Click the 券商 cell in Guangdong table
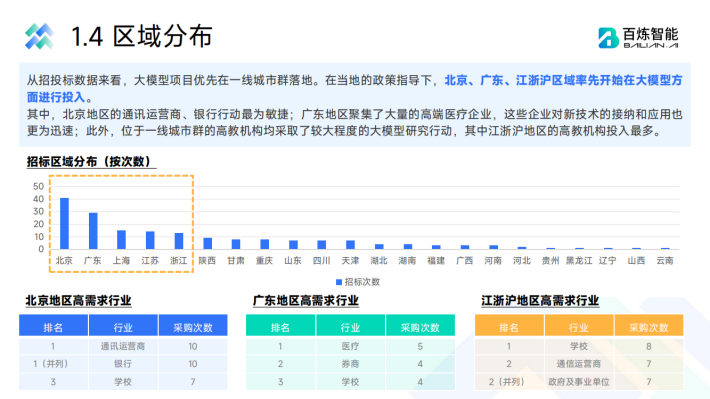 pos(350,364)
